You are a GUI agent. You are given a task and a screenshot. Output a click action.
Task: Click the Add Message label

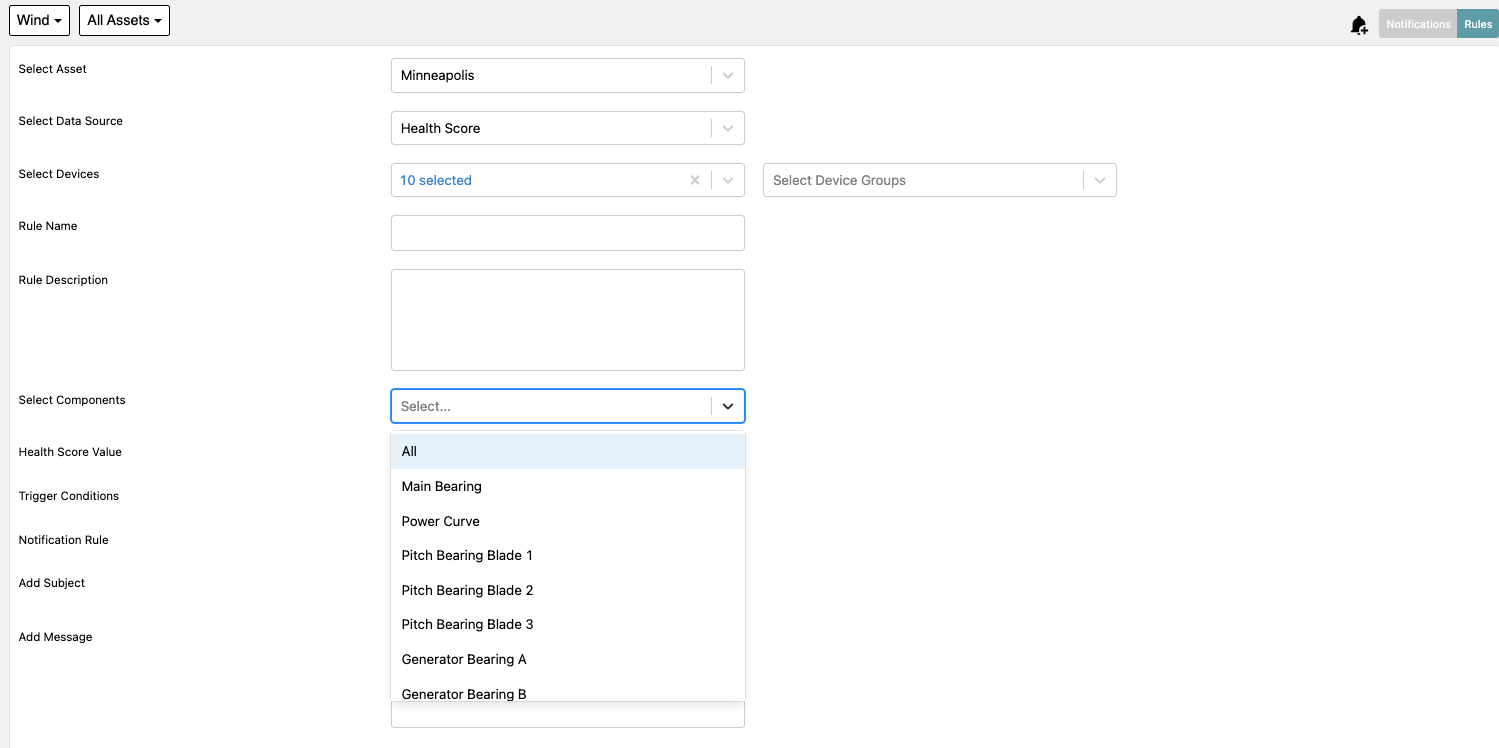pyautogui.click(x=56, y=637)
